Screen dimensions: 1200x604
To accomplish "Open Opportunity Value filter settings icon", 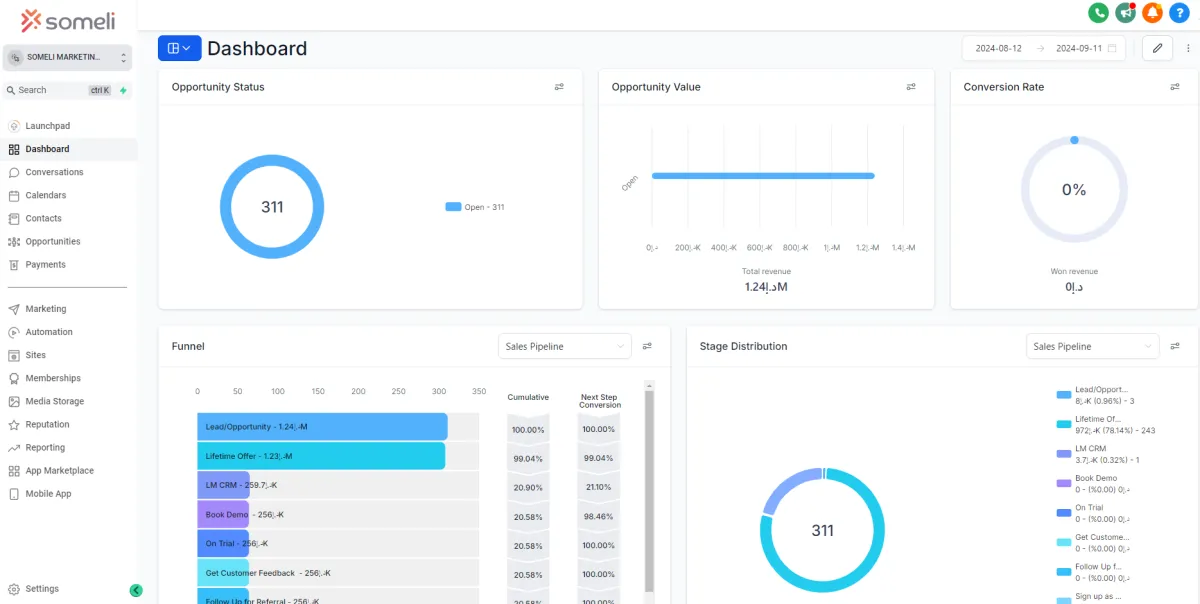I will 911,87.
